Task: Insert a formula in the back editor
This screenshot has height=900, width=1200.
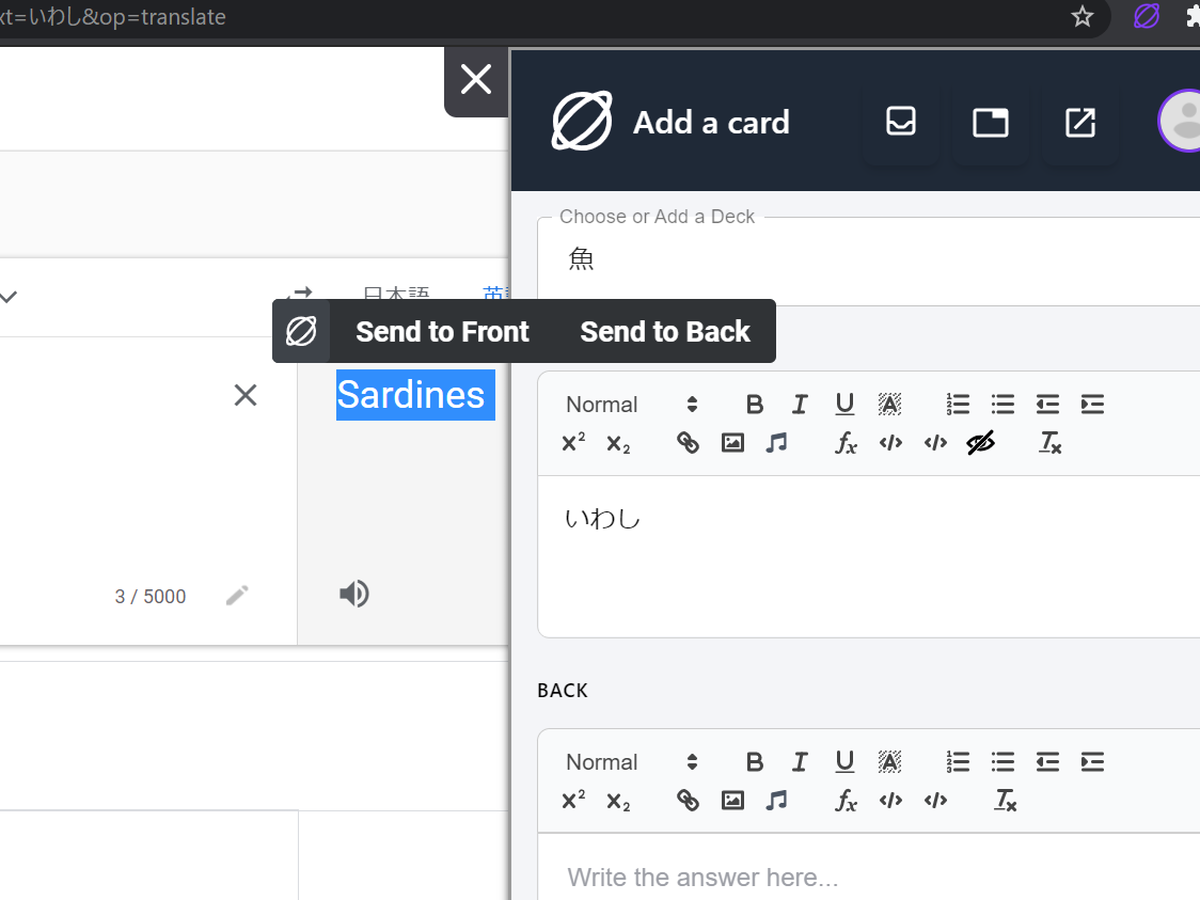Action: pyautogui.click(x=846, y=801)
